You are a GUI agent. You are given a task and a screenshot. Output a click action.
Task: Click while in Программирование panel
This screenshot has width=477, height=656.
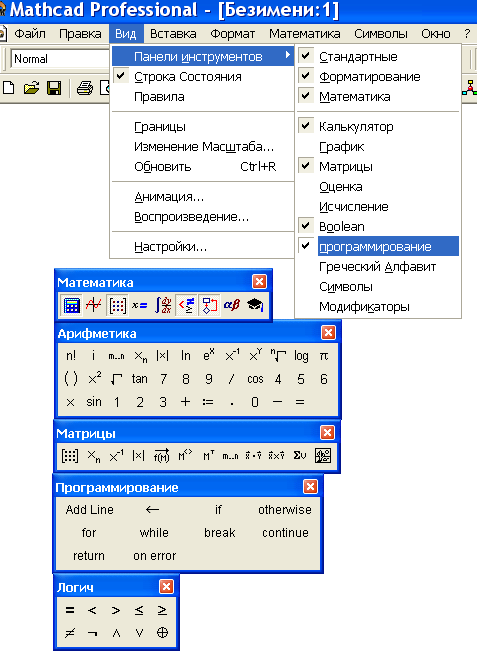tap(154, 533)
